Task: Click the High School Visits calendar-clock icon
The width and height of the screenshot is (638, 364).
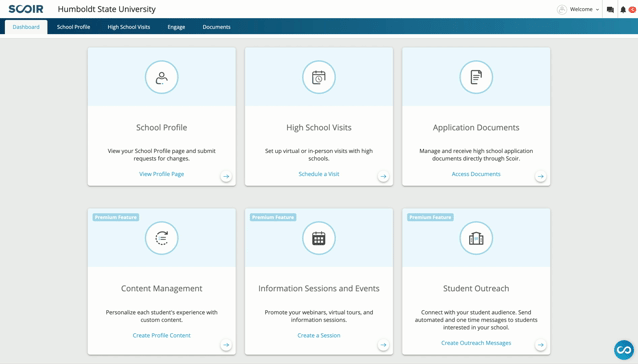Action: [x=319, y=77]
